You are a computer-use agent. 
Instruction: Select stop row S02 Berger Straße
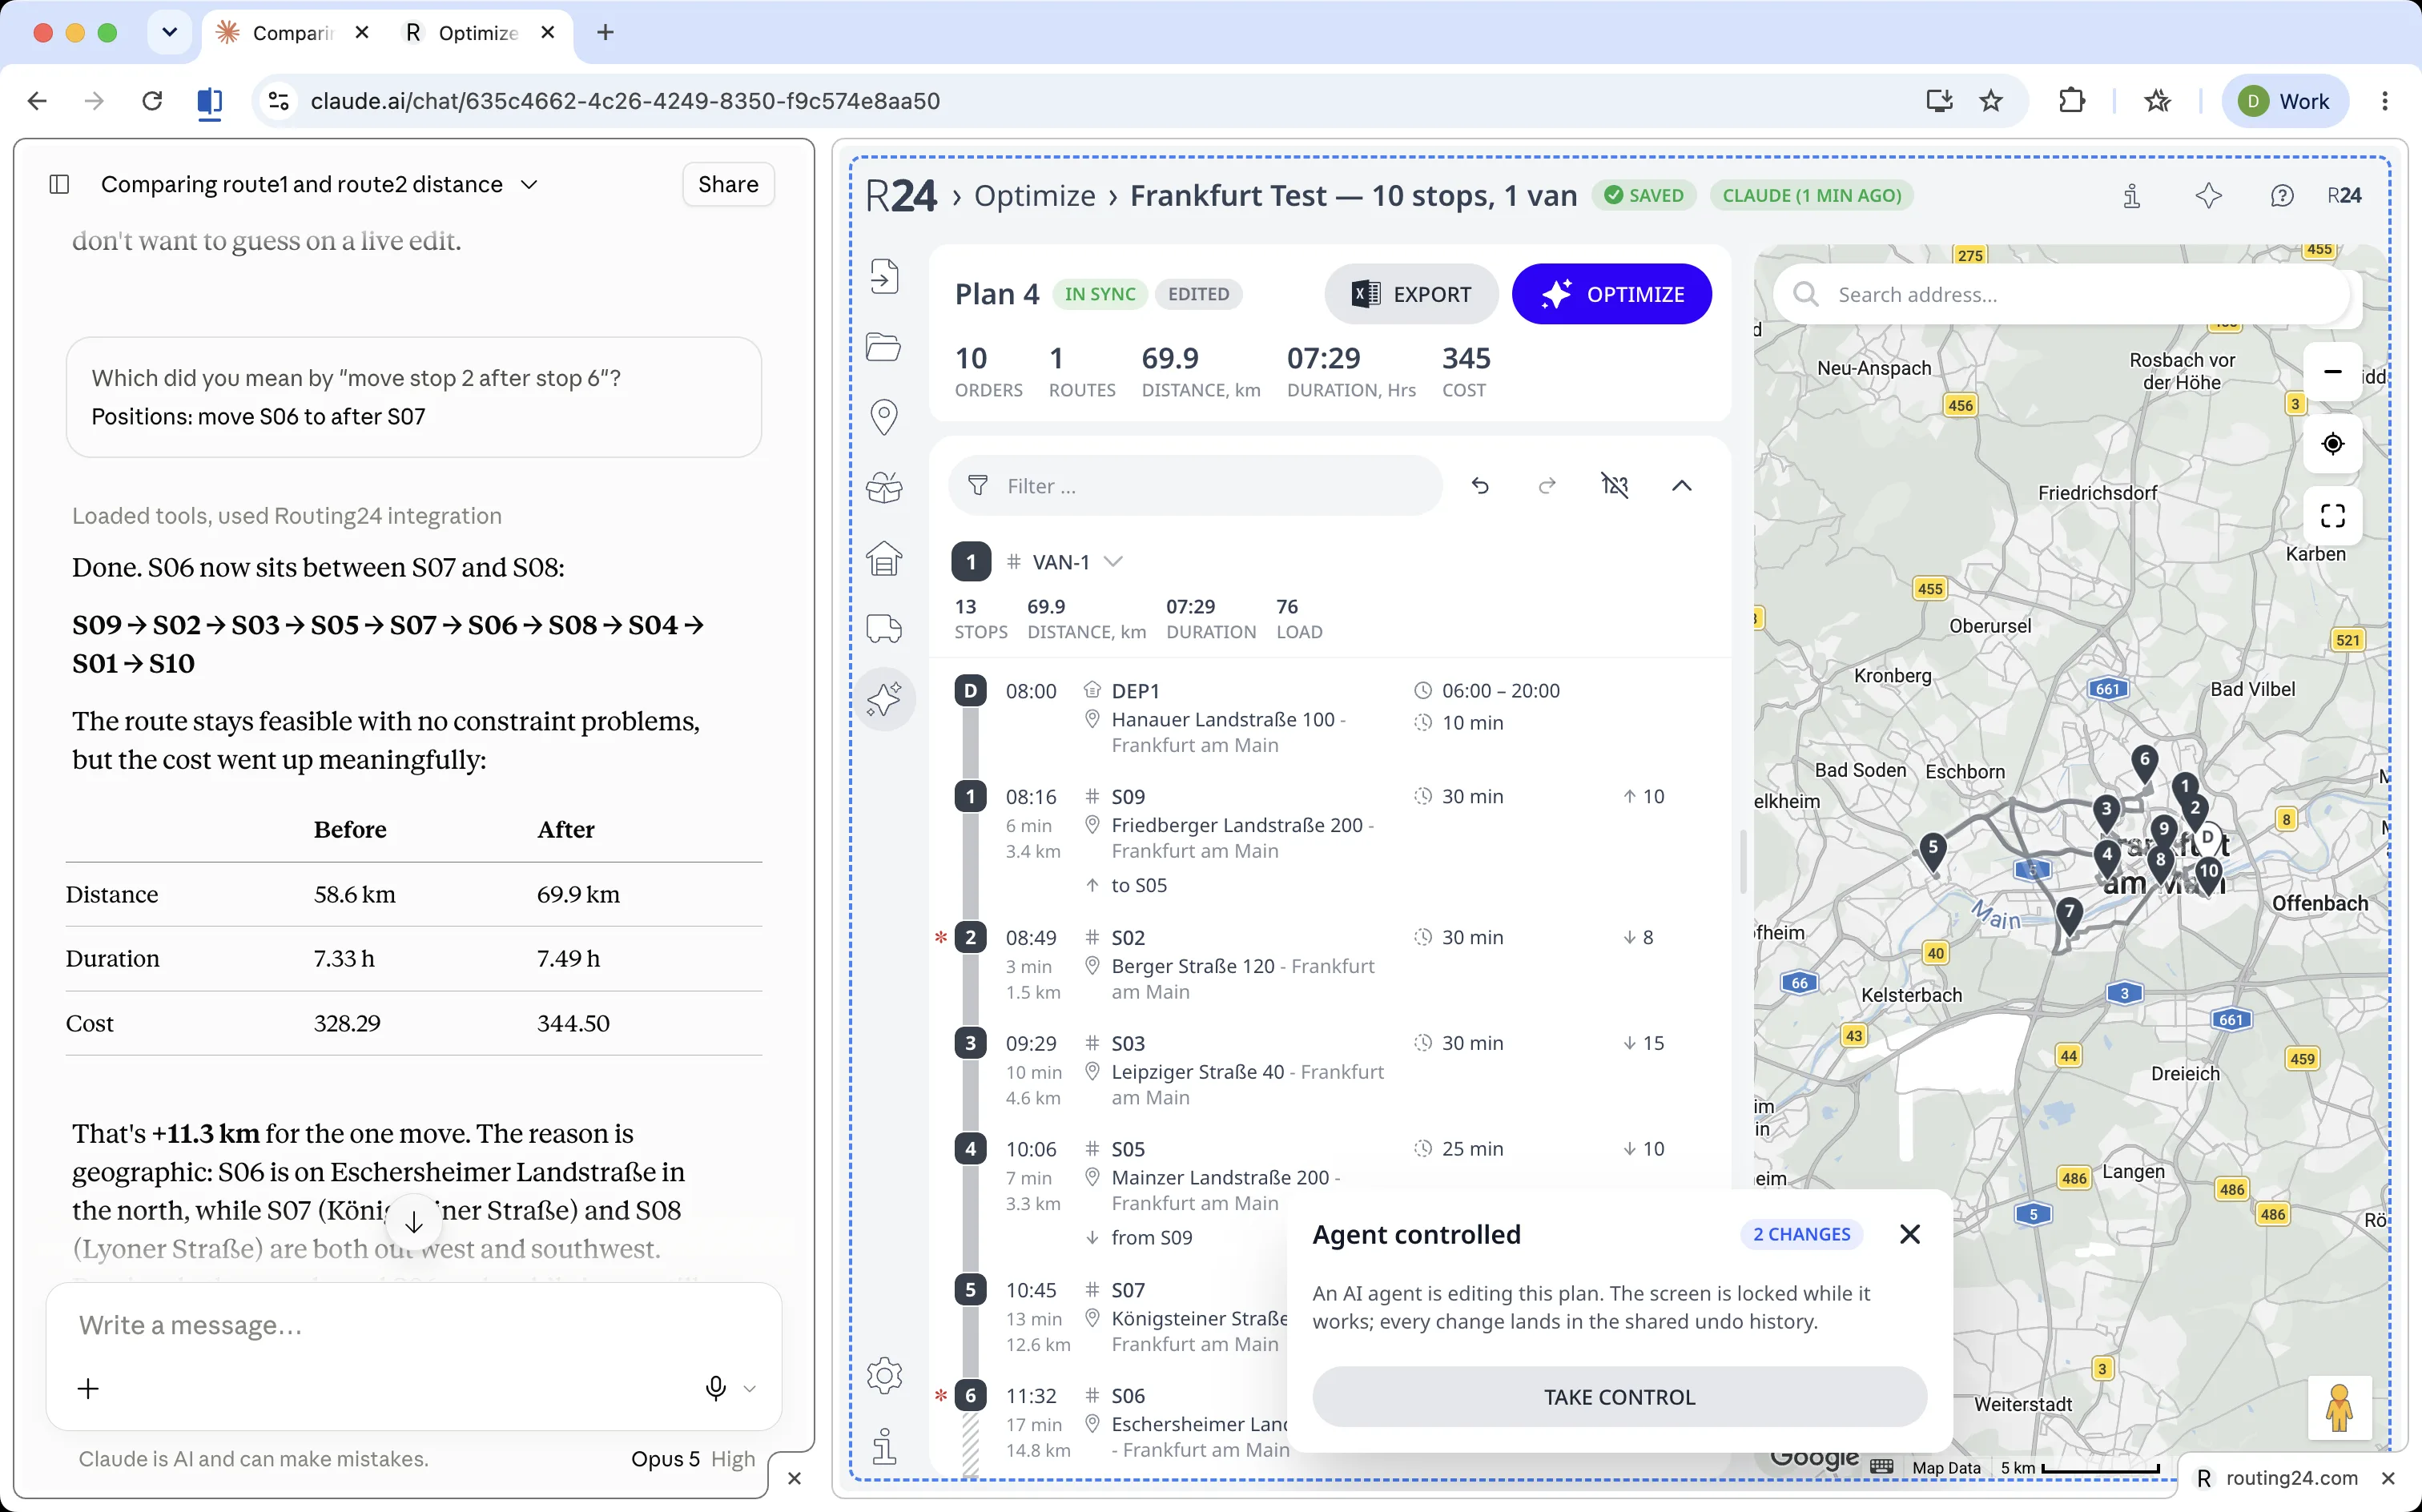[x=1330, y=965]
